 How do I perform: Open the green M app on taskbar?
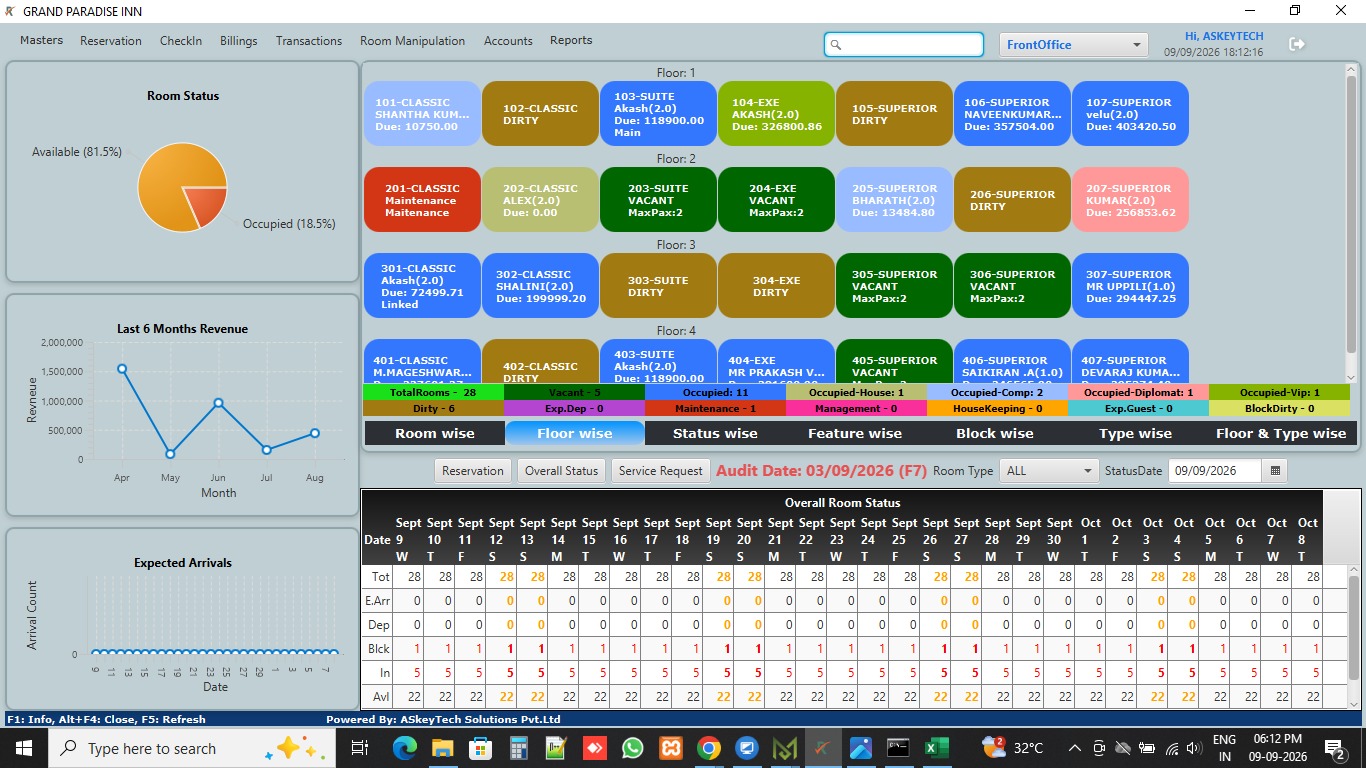[785, 748]
